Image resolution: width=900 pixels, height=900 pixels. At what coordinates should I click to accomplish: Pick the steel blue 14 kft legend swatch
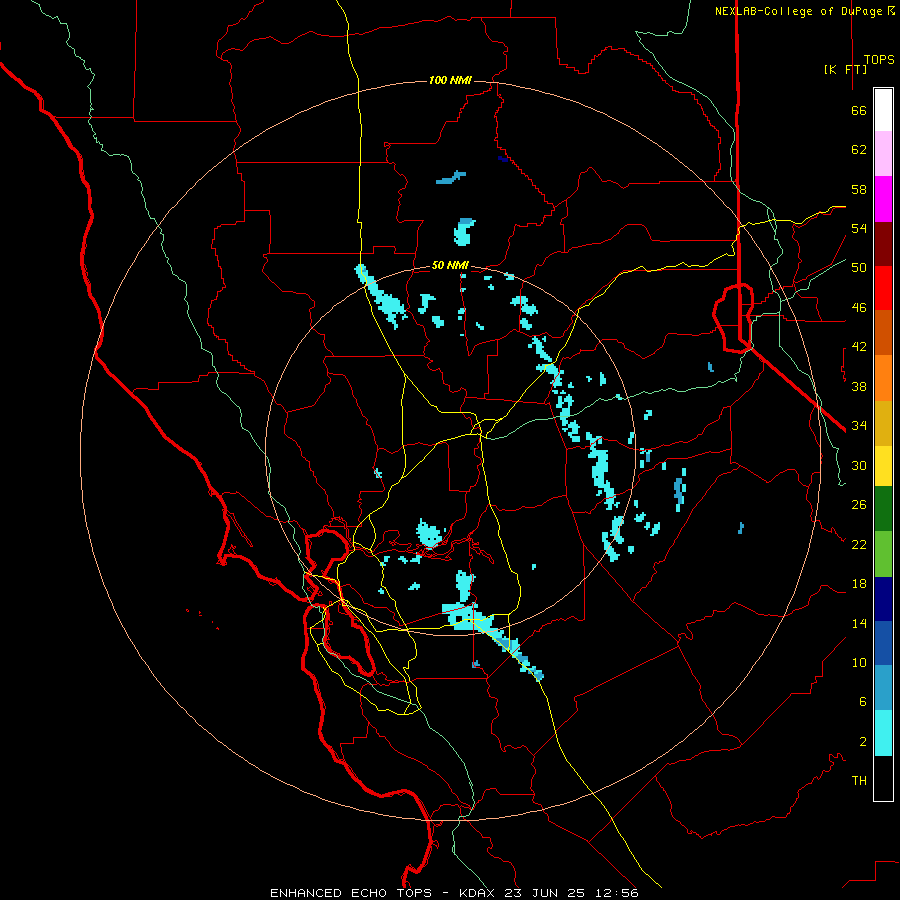tap(883, 688)
